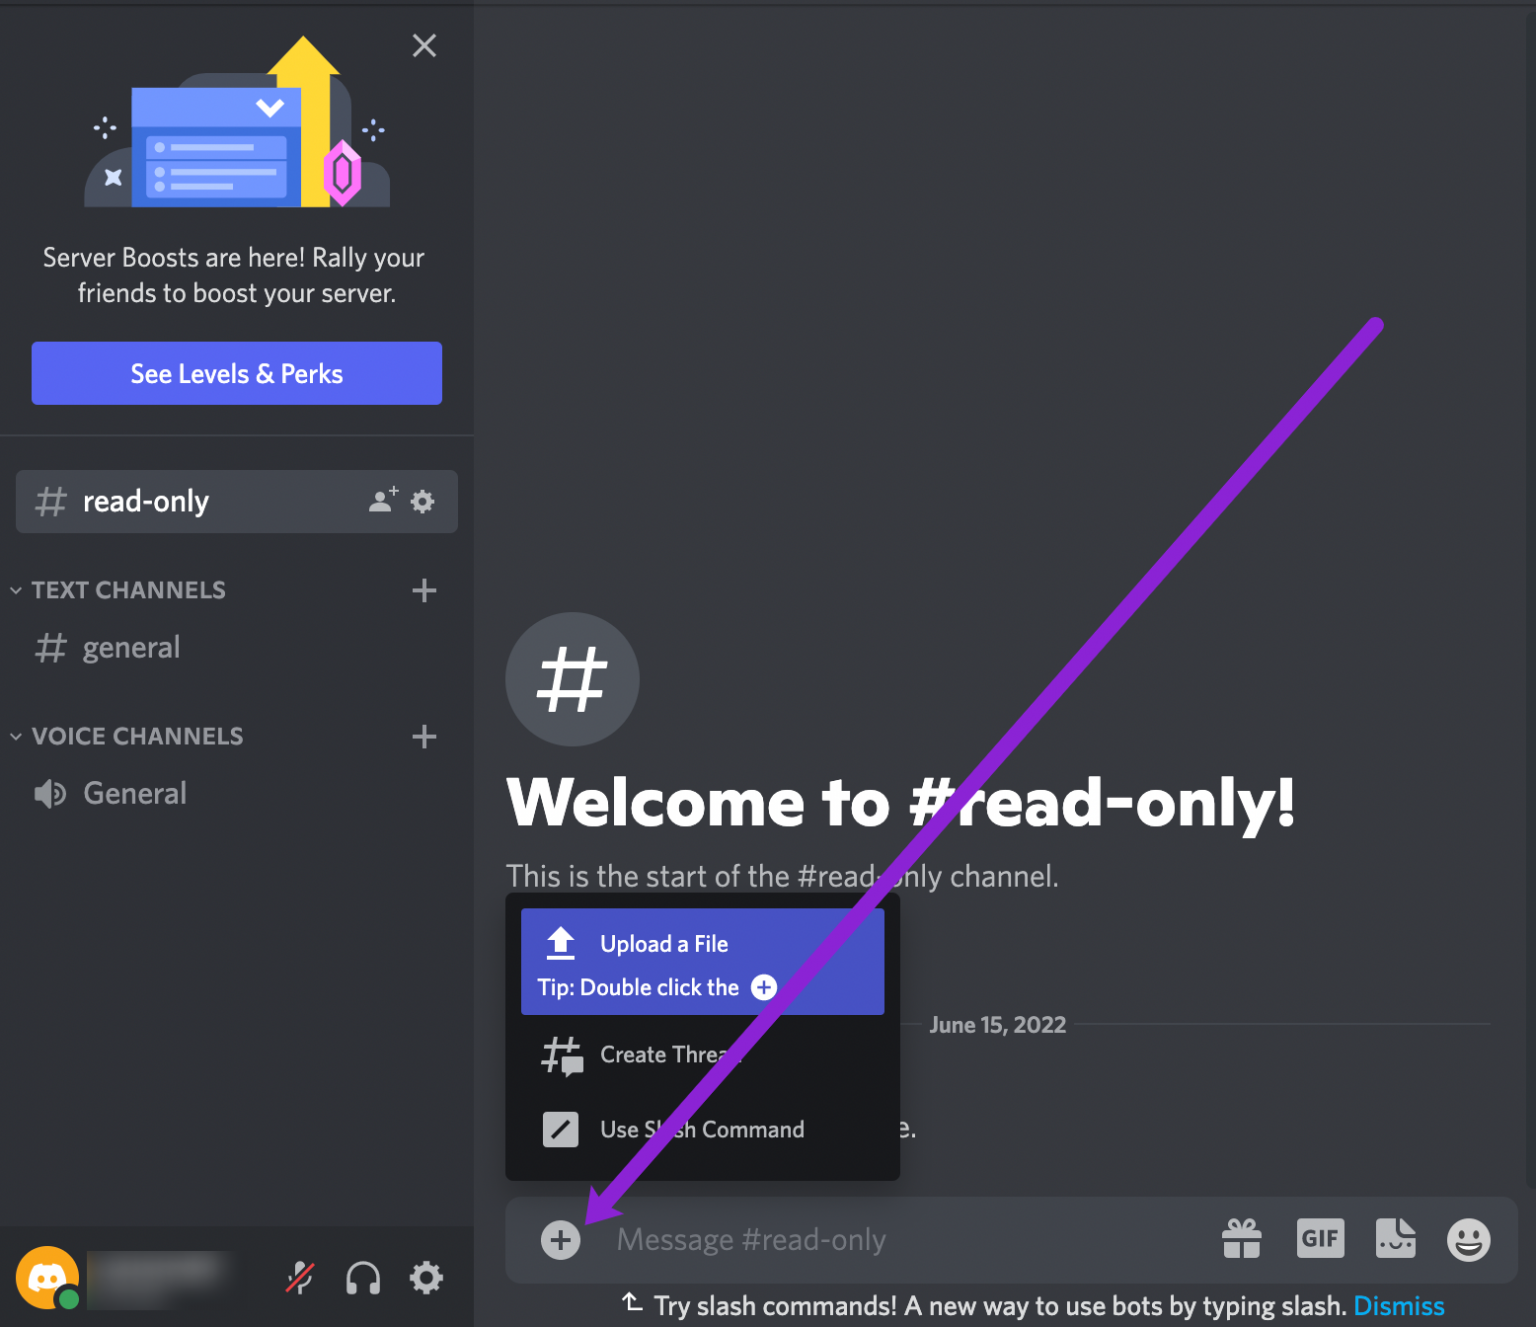1536x1327 pixels.
Task: Choose Use Slash Command option
Action: [700, 1130]
